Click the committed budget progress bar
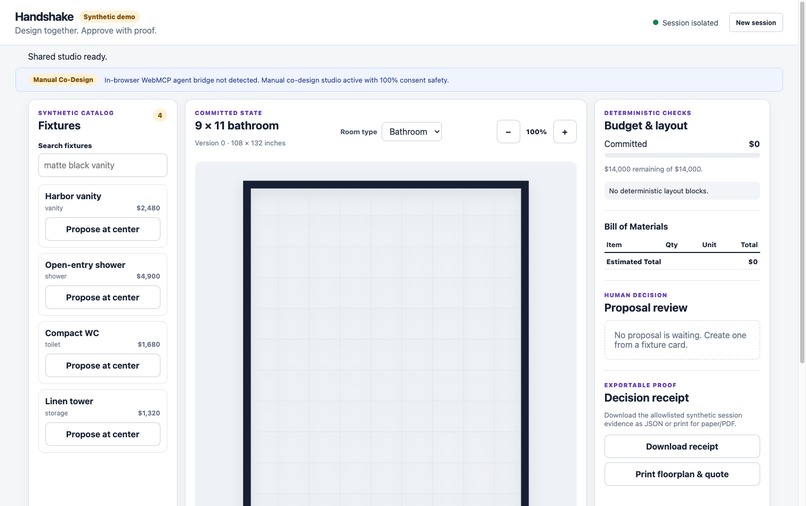806x506 pixels. tap(682, 155)
